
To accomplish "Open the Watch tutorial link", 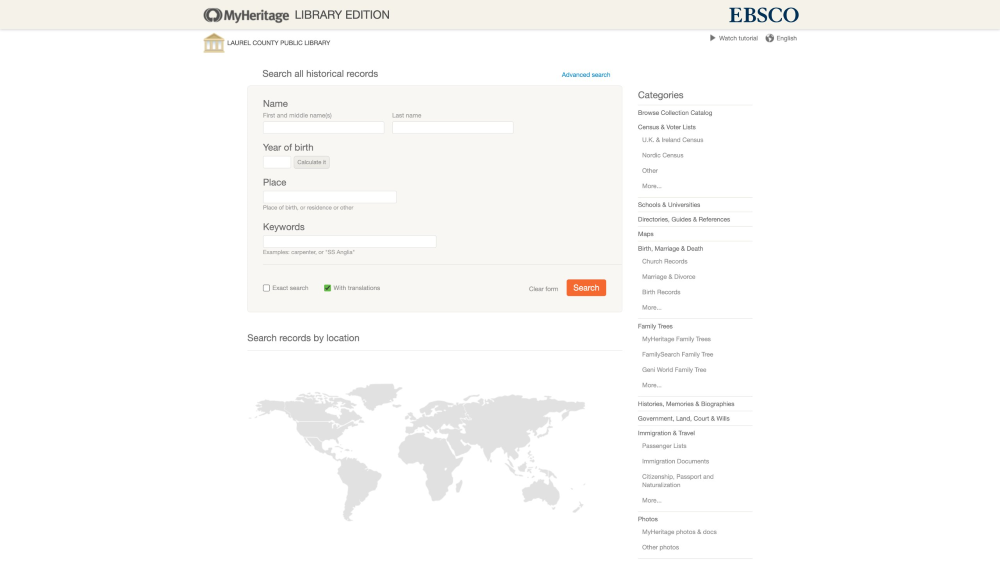I will tap(738, 38).
